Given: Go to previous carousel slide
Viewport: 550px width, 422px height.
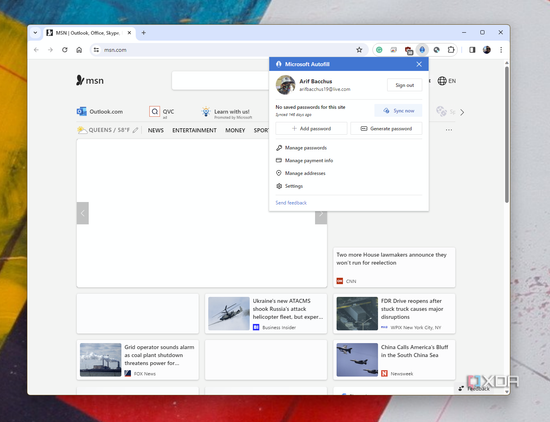Looking at the screenshot, I should pyautogui.click(x=83, y=213).
